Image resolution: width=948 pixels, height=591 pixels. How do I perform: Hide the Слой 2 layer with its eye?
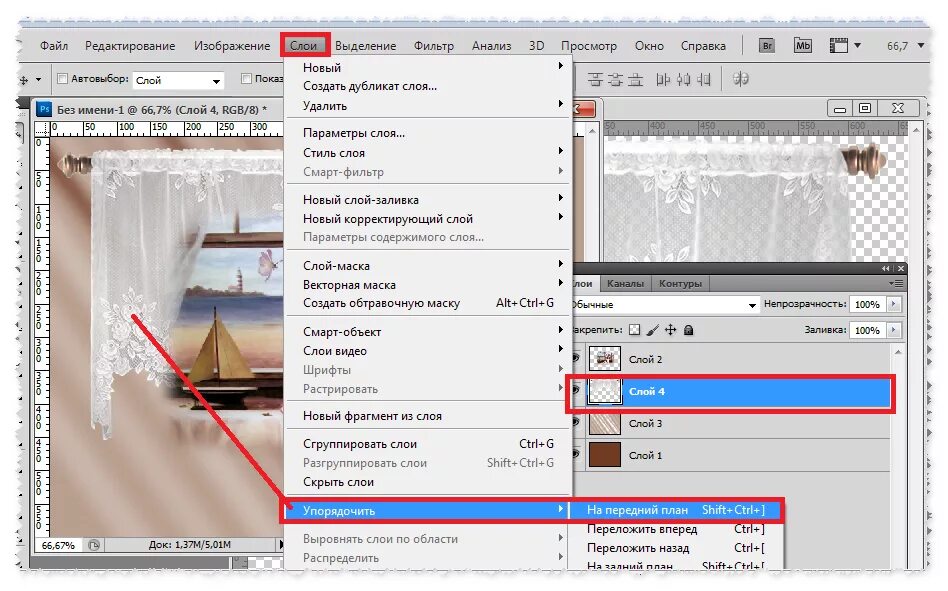(574, 358)
